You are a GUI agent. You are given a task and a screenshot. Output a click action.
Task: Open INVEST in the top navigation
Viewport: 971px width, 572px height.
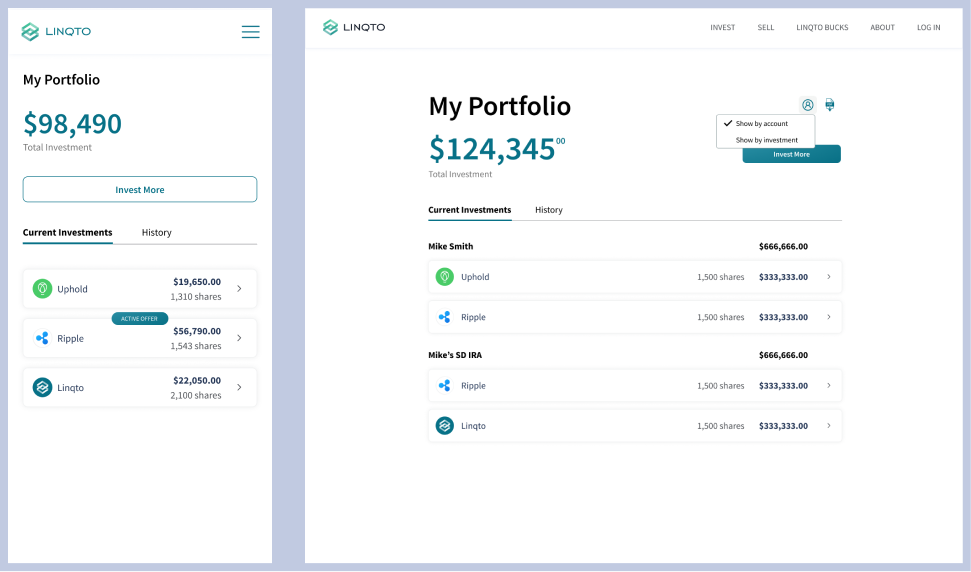click(x=723, y=27)
